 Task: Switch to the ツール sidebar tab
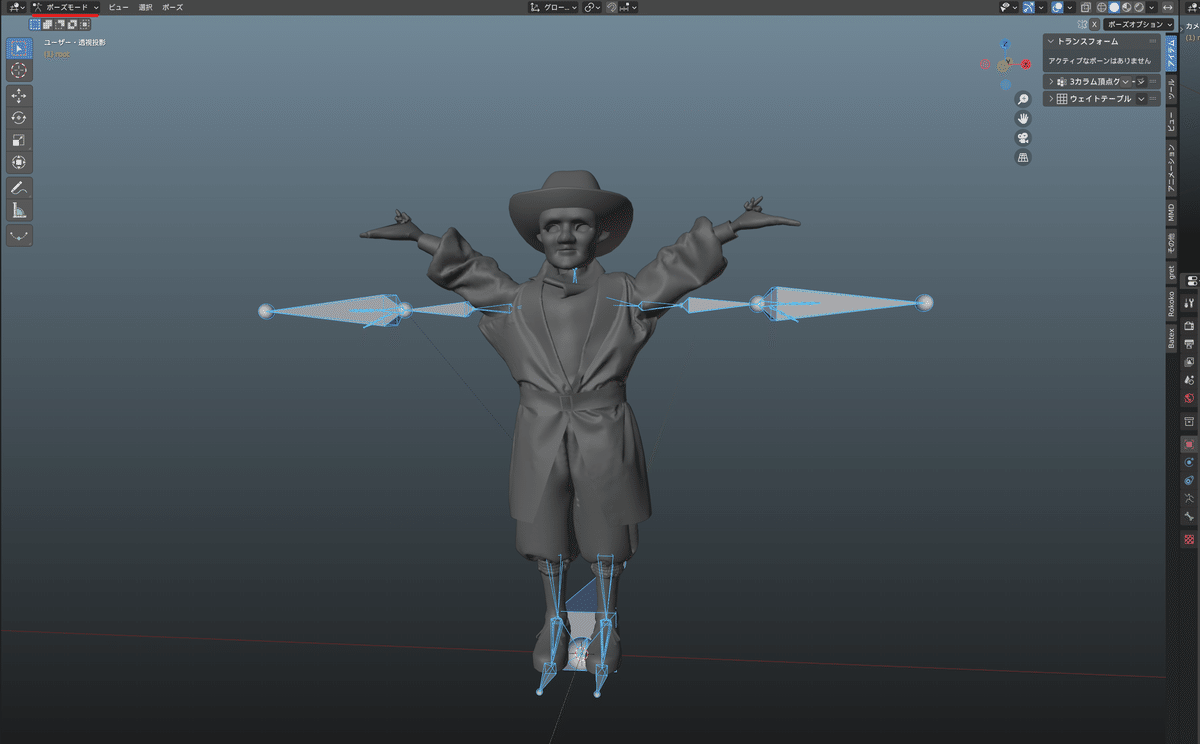coord(1171,90)
